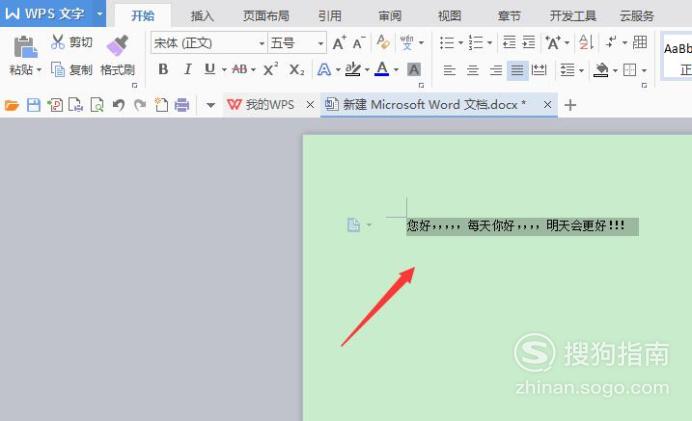
Task: Decrease paragraph indent
Action: [x=509, y=43]
